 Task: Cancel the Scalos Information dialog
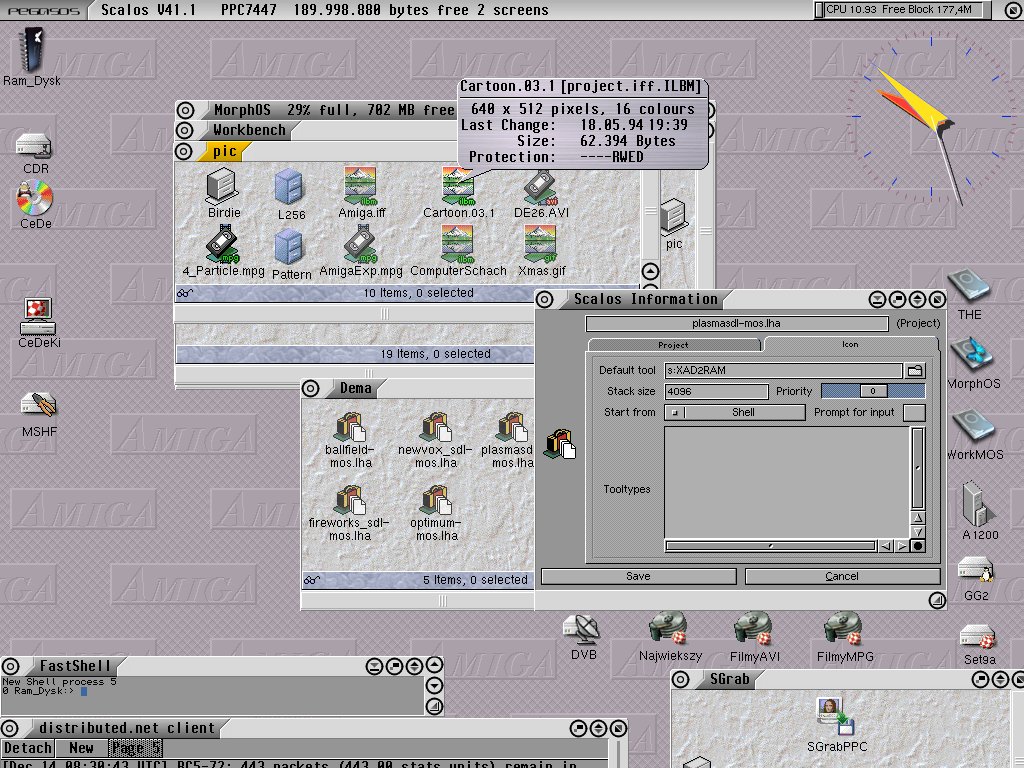(842, 576)
